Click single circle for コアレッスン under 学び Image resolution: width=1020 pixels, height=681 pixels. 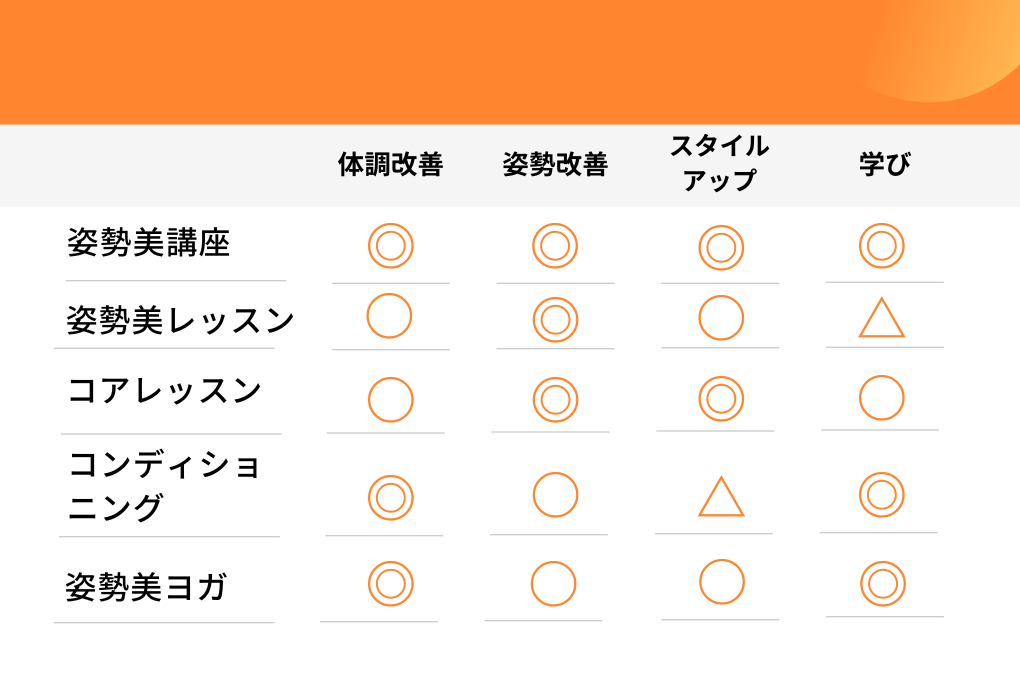(881, 397)
